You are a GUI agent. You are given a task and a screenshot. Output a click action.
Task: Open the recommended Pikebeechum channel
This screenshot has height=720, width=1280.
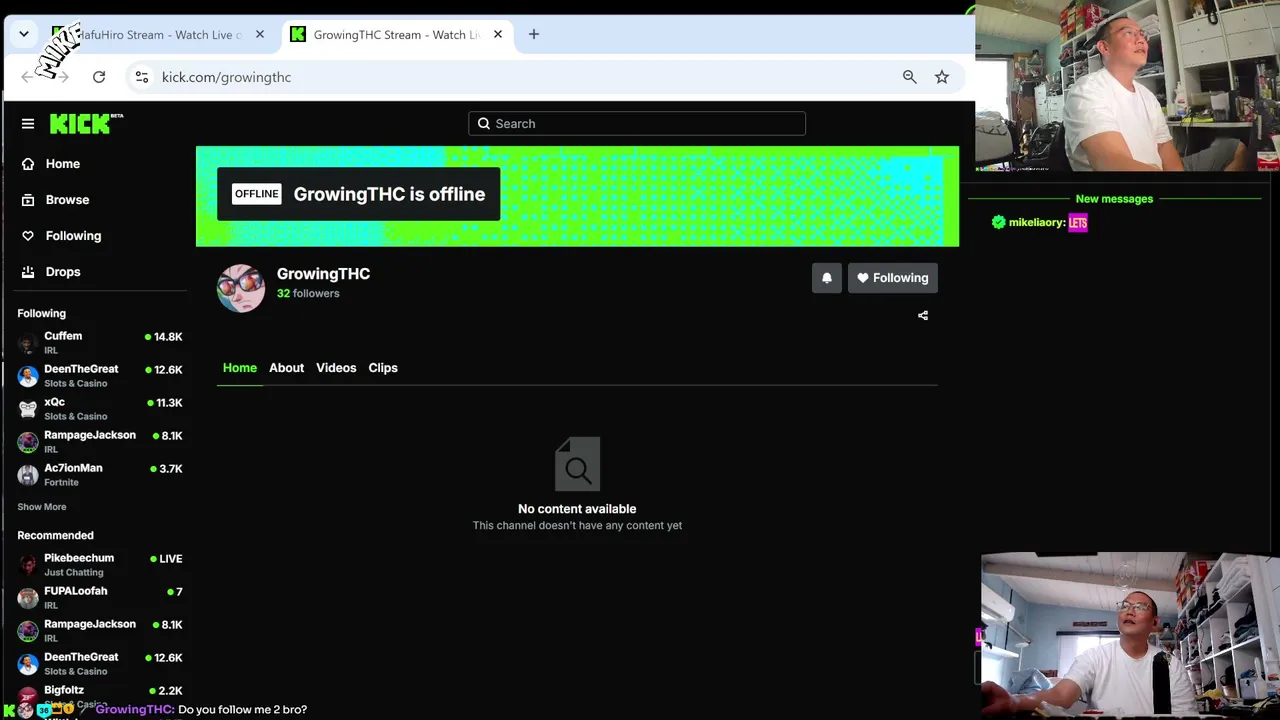point(100,564)
